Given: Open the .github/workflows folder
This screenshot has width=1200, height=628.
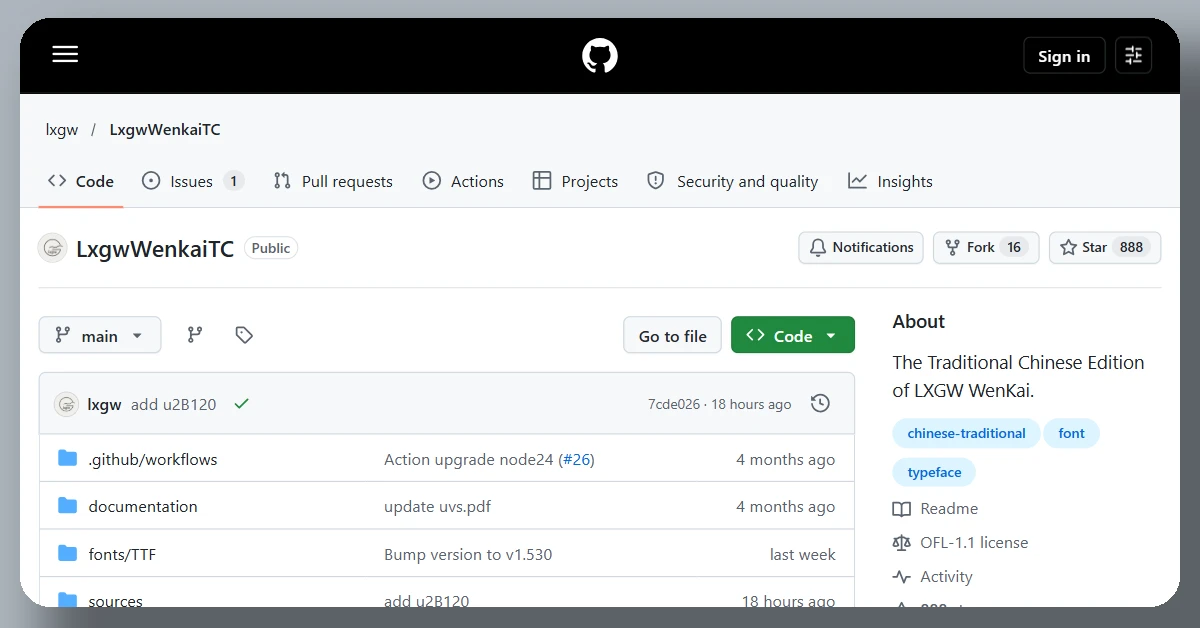Looking at the screenshot, I should point(153,460).
